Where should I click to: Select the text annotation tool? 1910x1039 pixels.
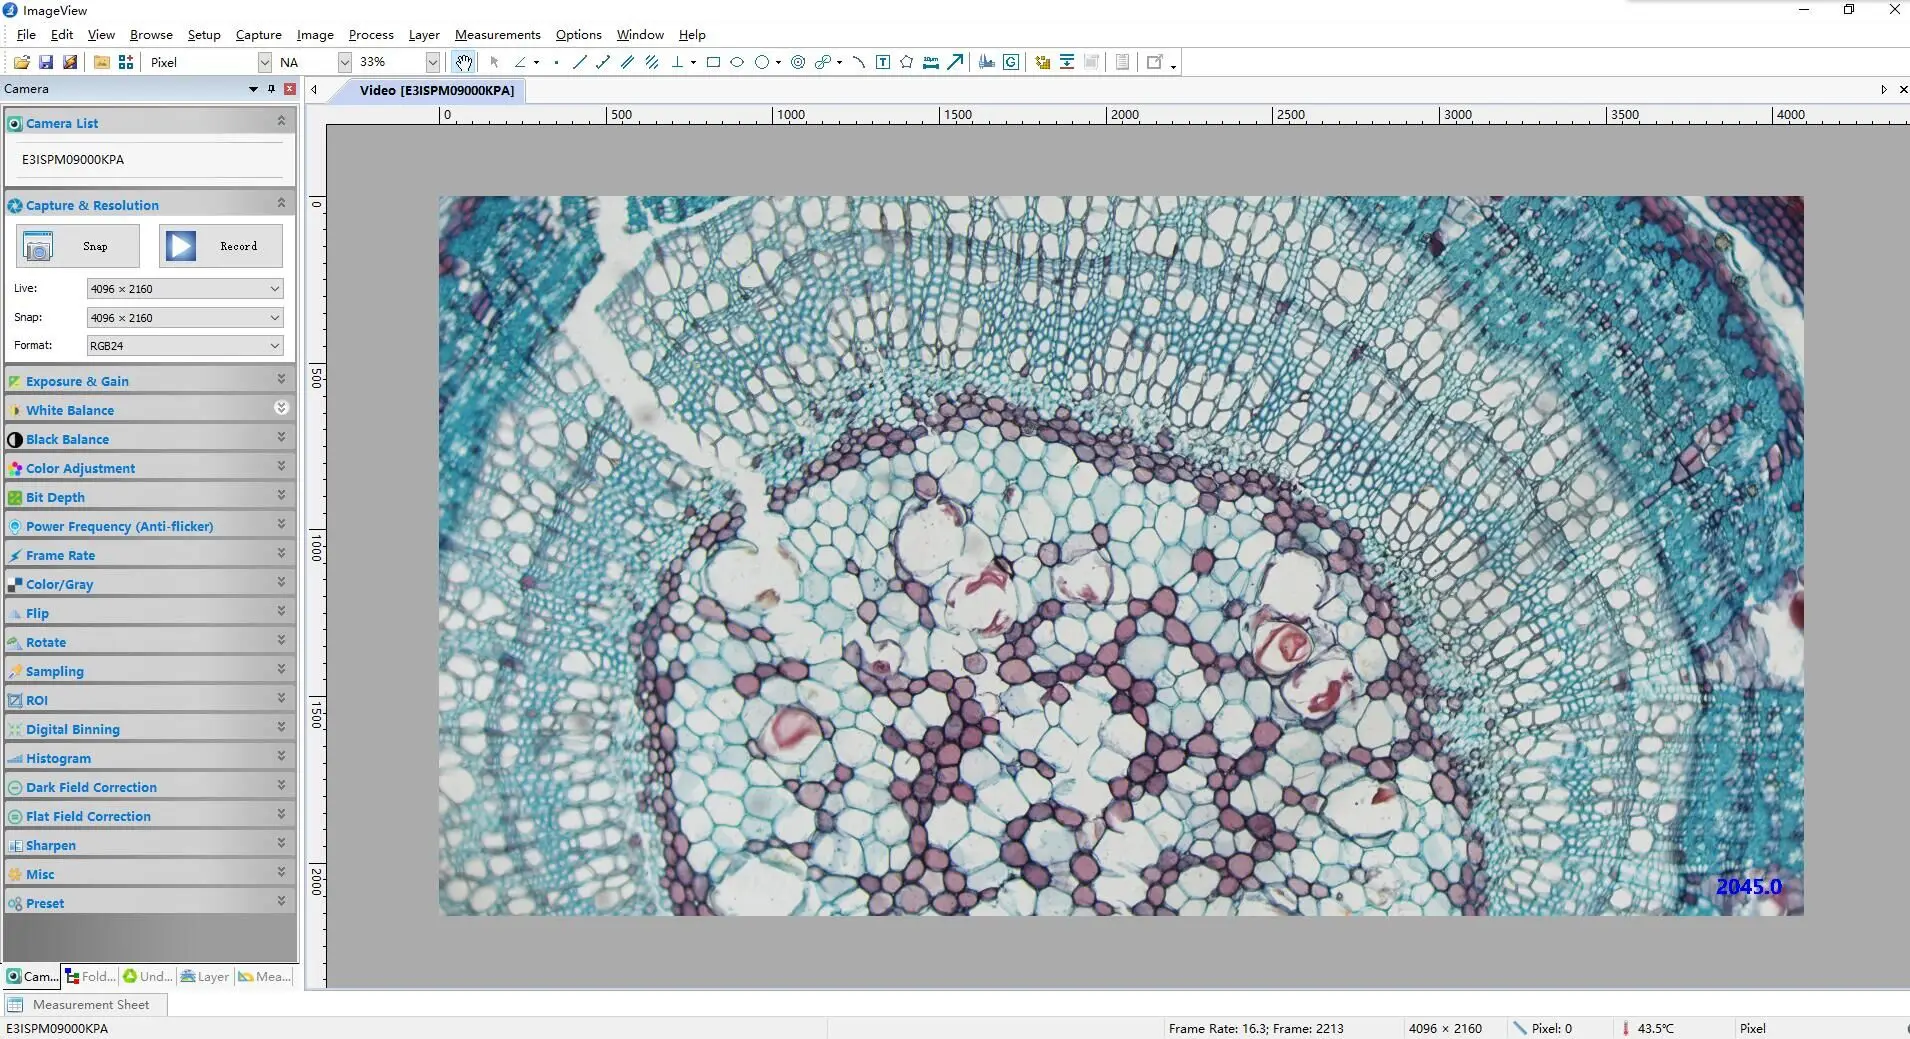tap(883, 62)
